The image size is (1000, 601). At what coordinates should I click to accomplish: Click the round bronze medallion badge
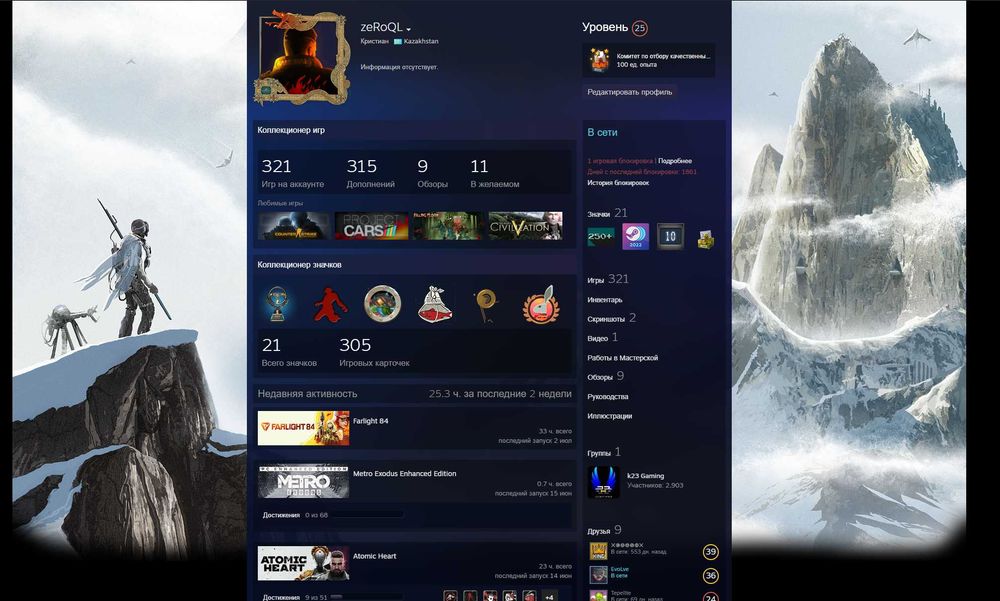[x=383, y=304]
